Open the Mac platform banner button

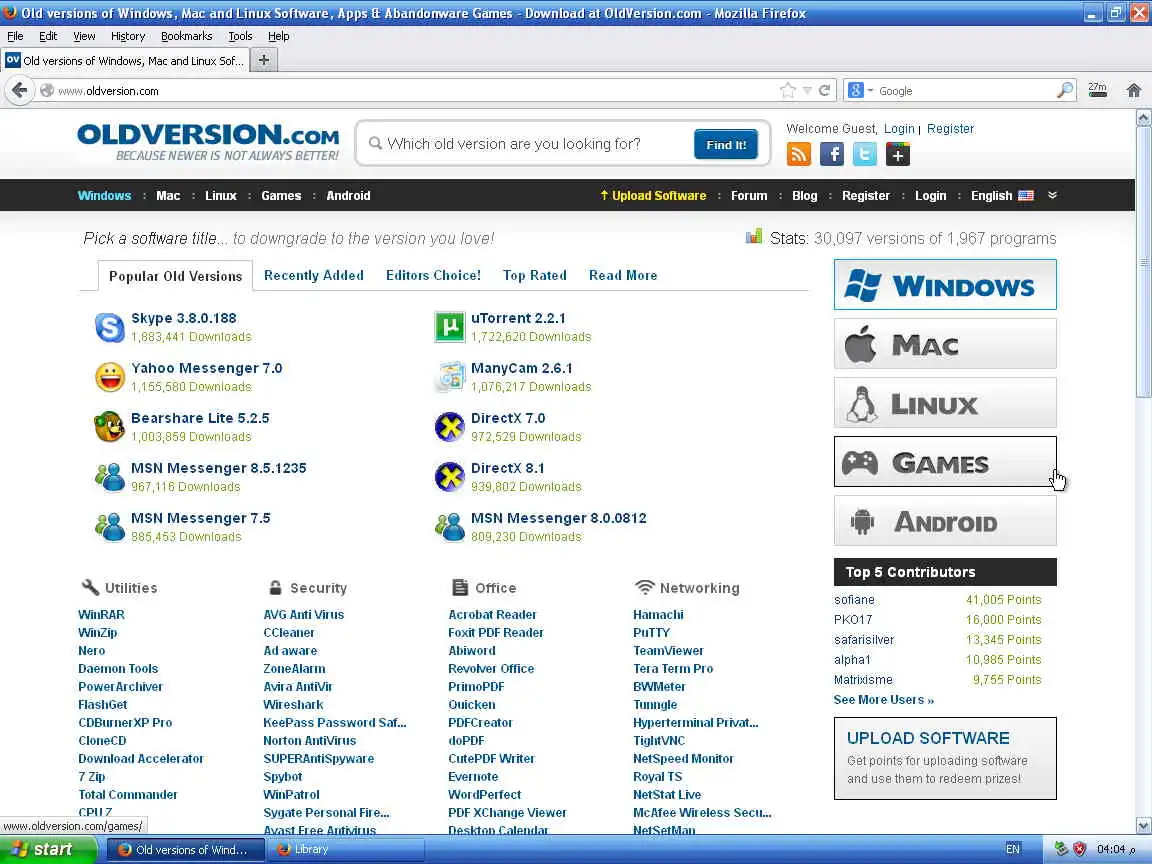pos(945,344)
